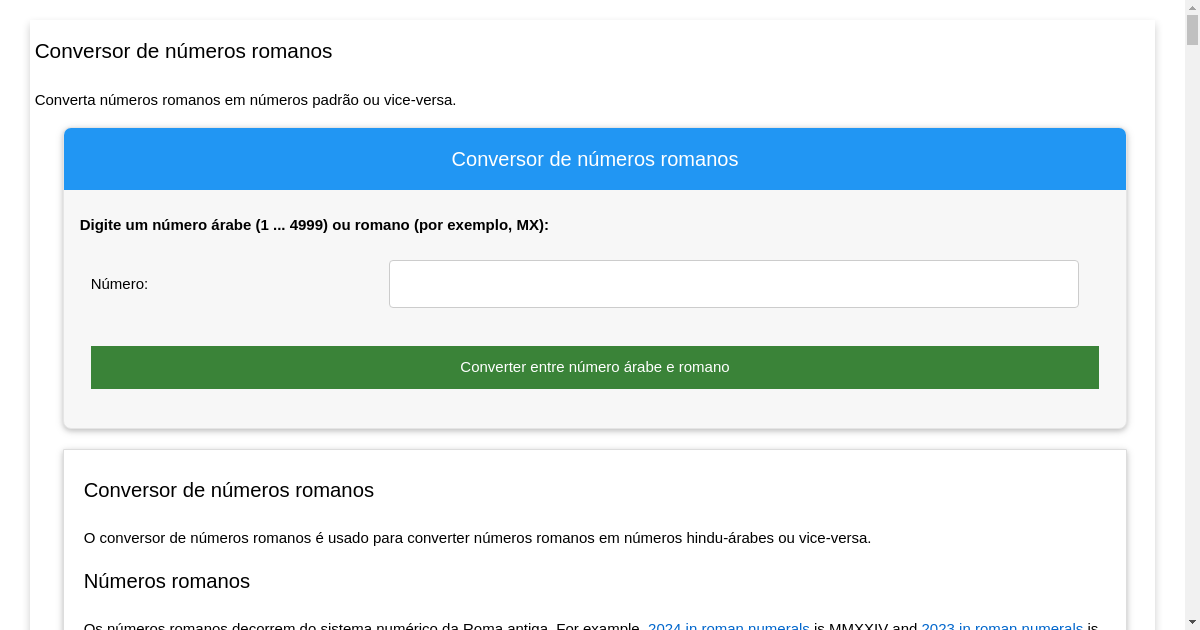Screen dimensions: 1200x630
Task: Click the vertical scrollbar thumb
Action: (1192, 30)
